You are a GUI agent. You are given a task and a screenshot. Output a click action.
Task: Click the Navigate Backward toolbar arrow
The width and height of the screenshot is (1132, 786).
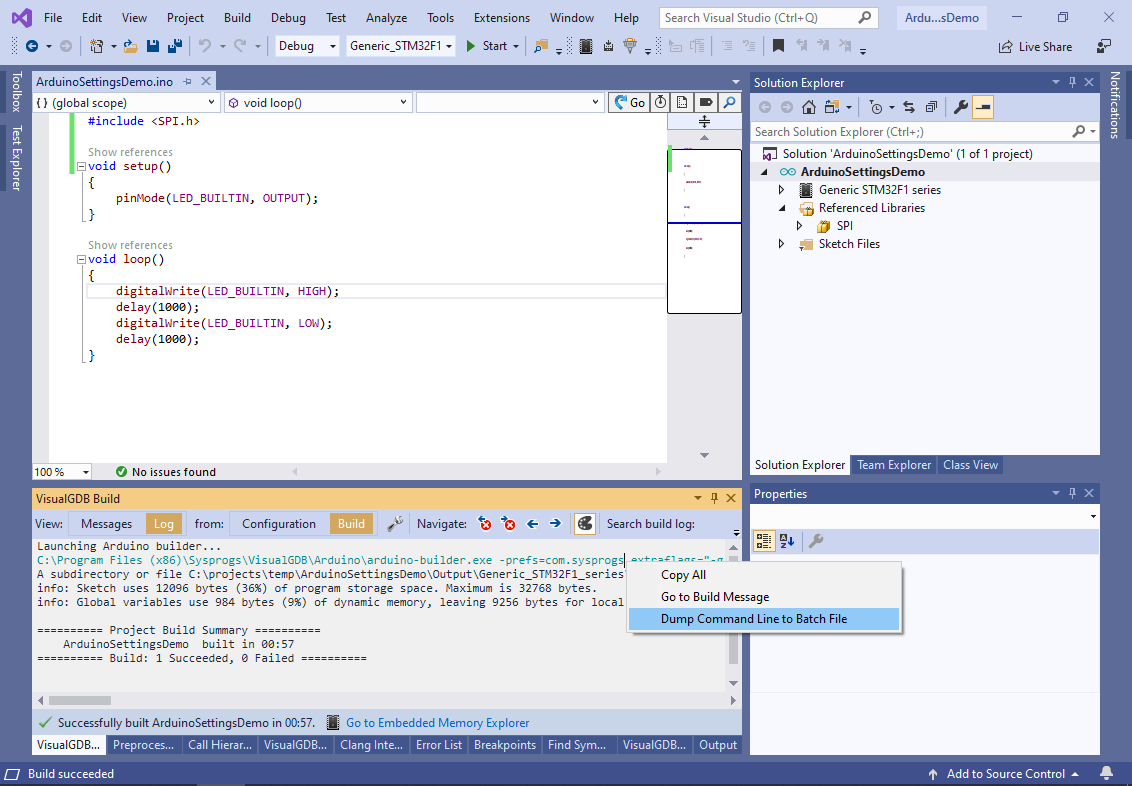tap(32, 46)
